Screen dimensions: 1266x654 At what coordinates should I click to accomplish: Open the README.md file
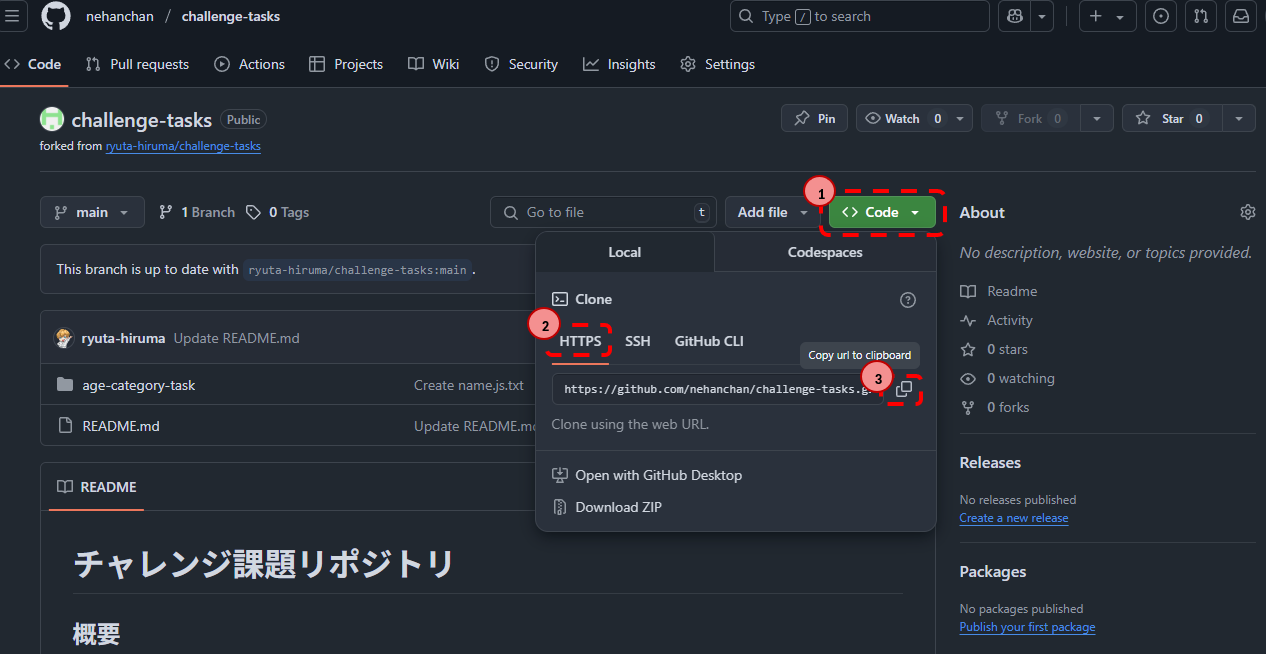[x=121, y=426]
